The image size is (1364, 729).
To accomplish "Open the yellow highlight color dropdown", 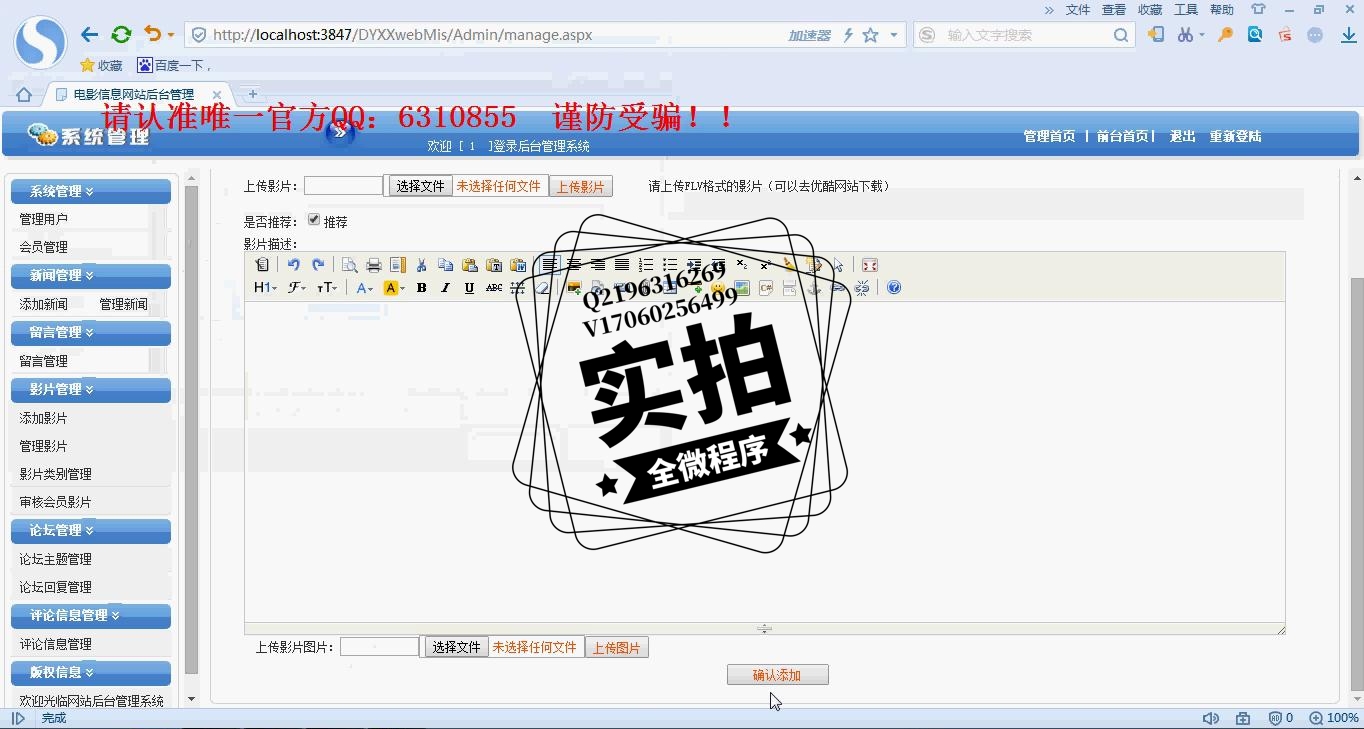I will (394, 288).
